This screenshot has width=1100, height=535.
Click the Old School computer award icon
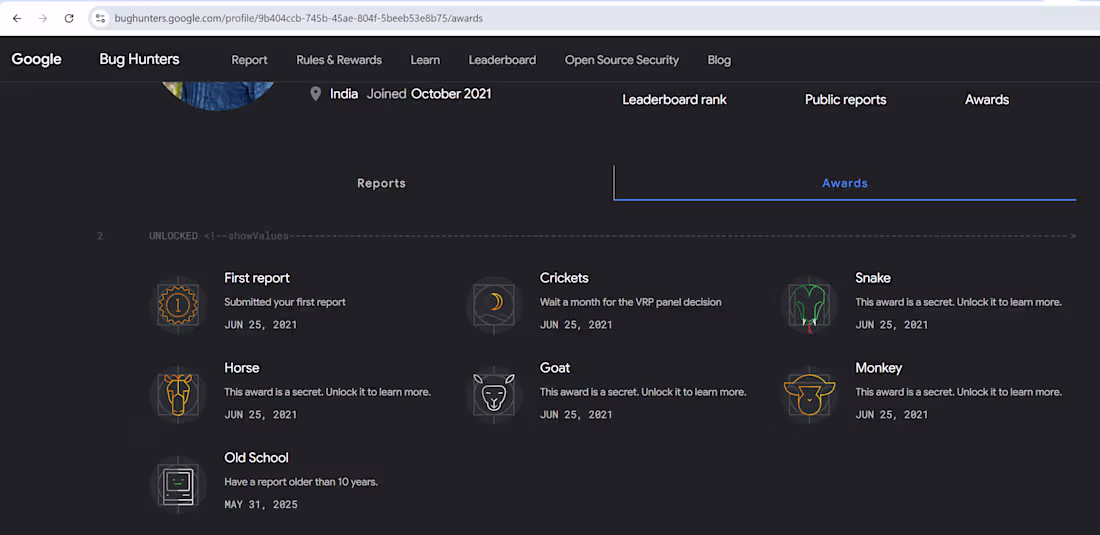tap(178, 484)
